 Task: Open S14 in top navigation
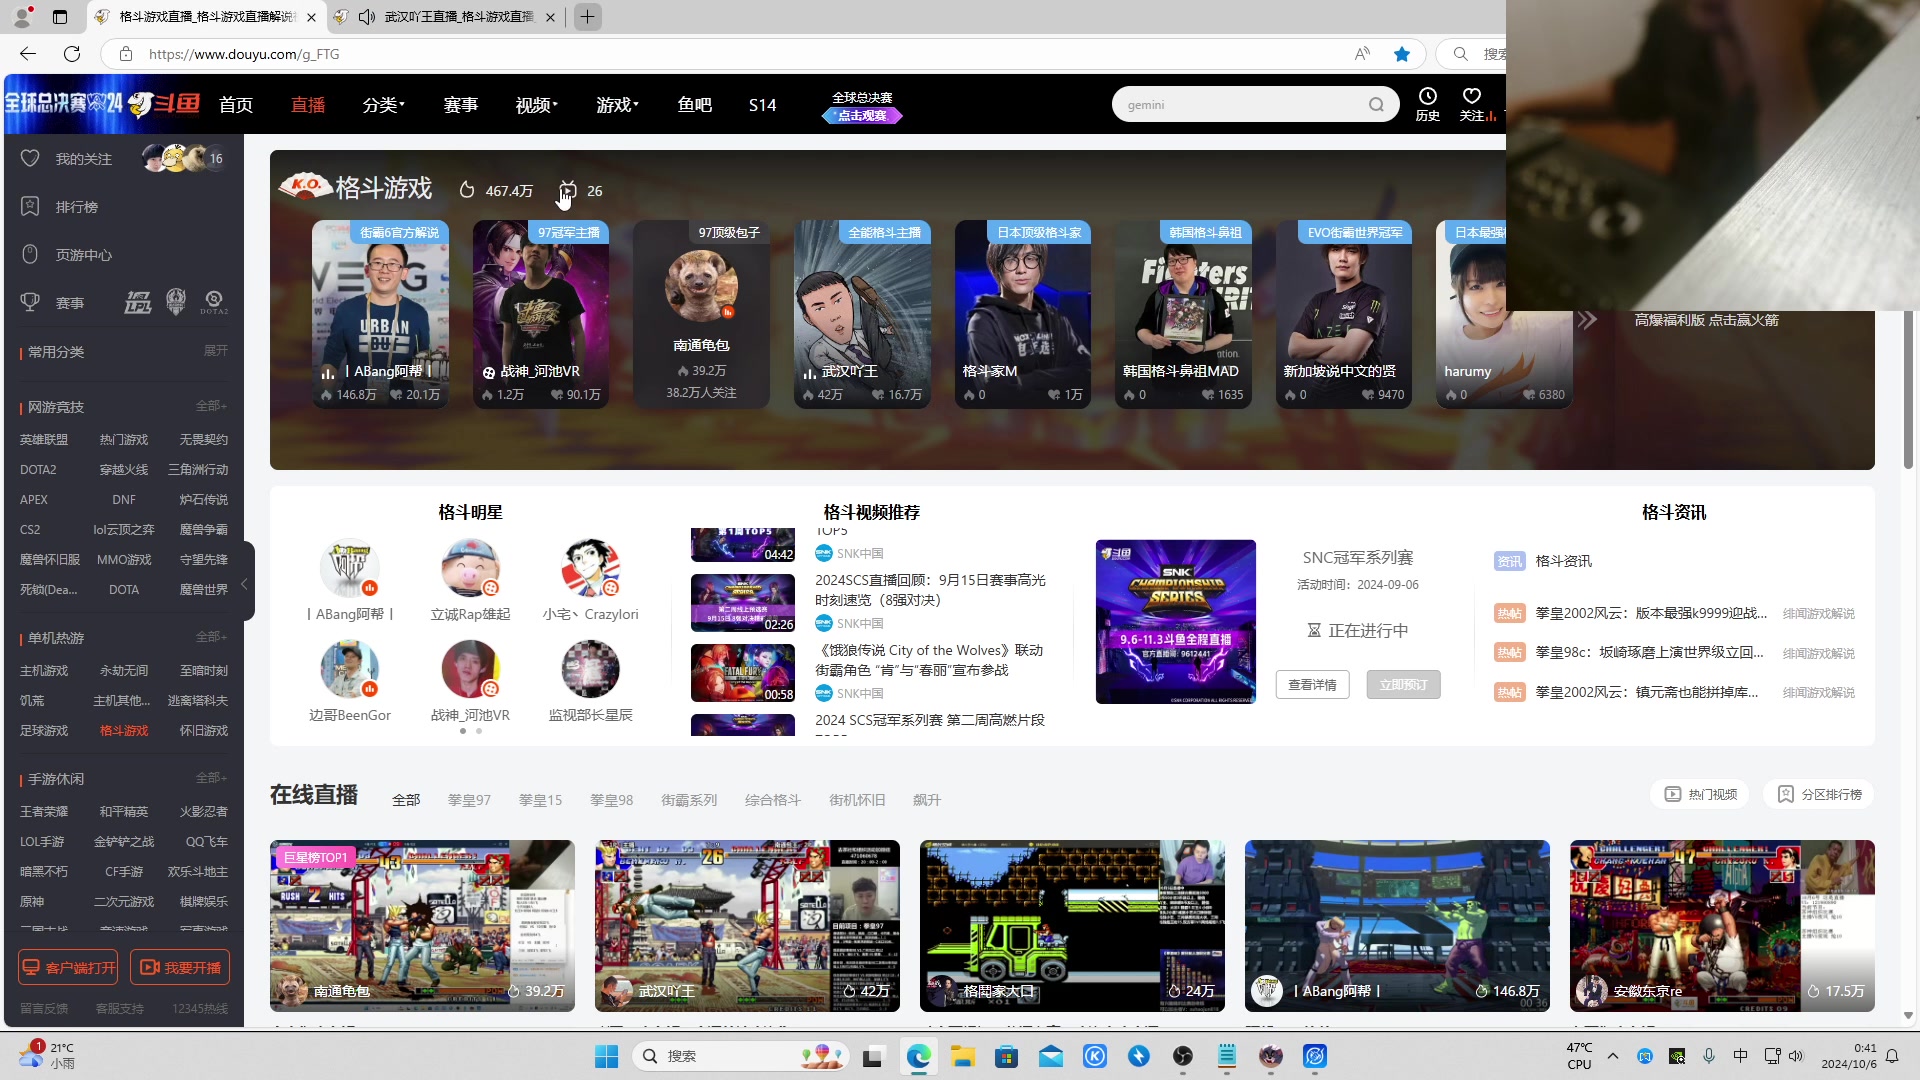point(762,105)
